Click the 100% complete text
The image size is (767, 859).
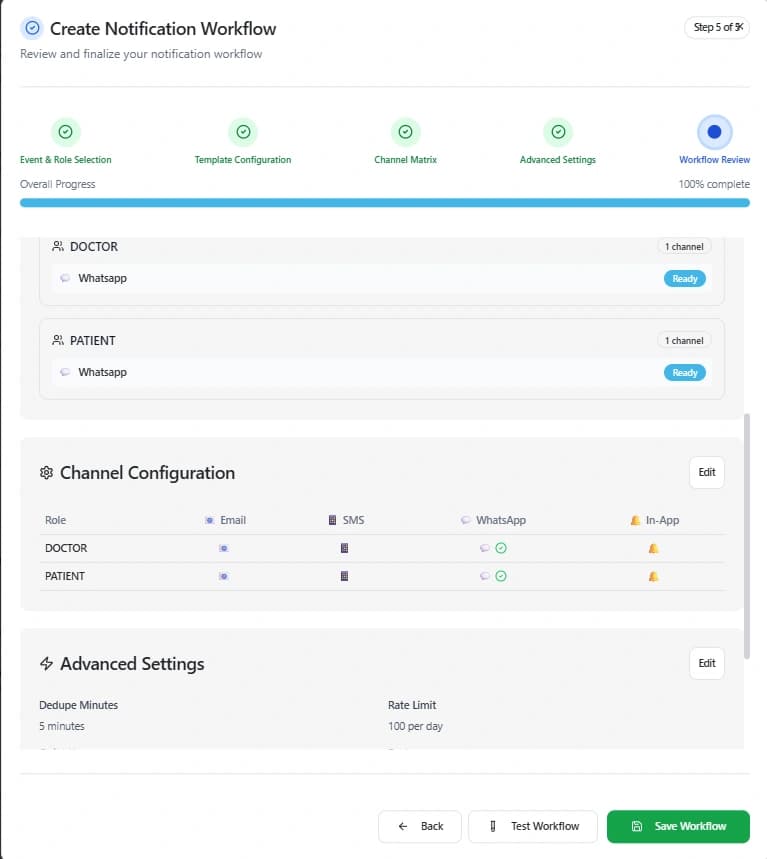pos(714,184)
